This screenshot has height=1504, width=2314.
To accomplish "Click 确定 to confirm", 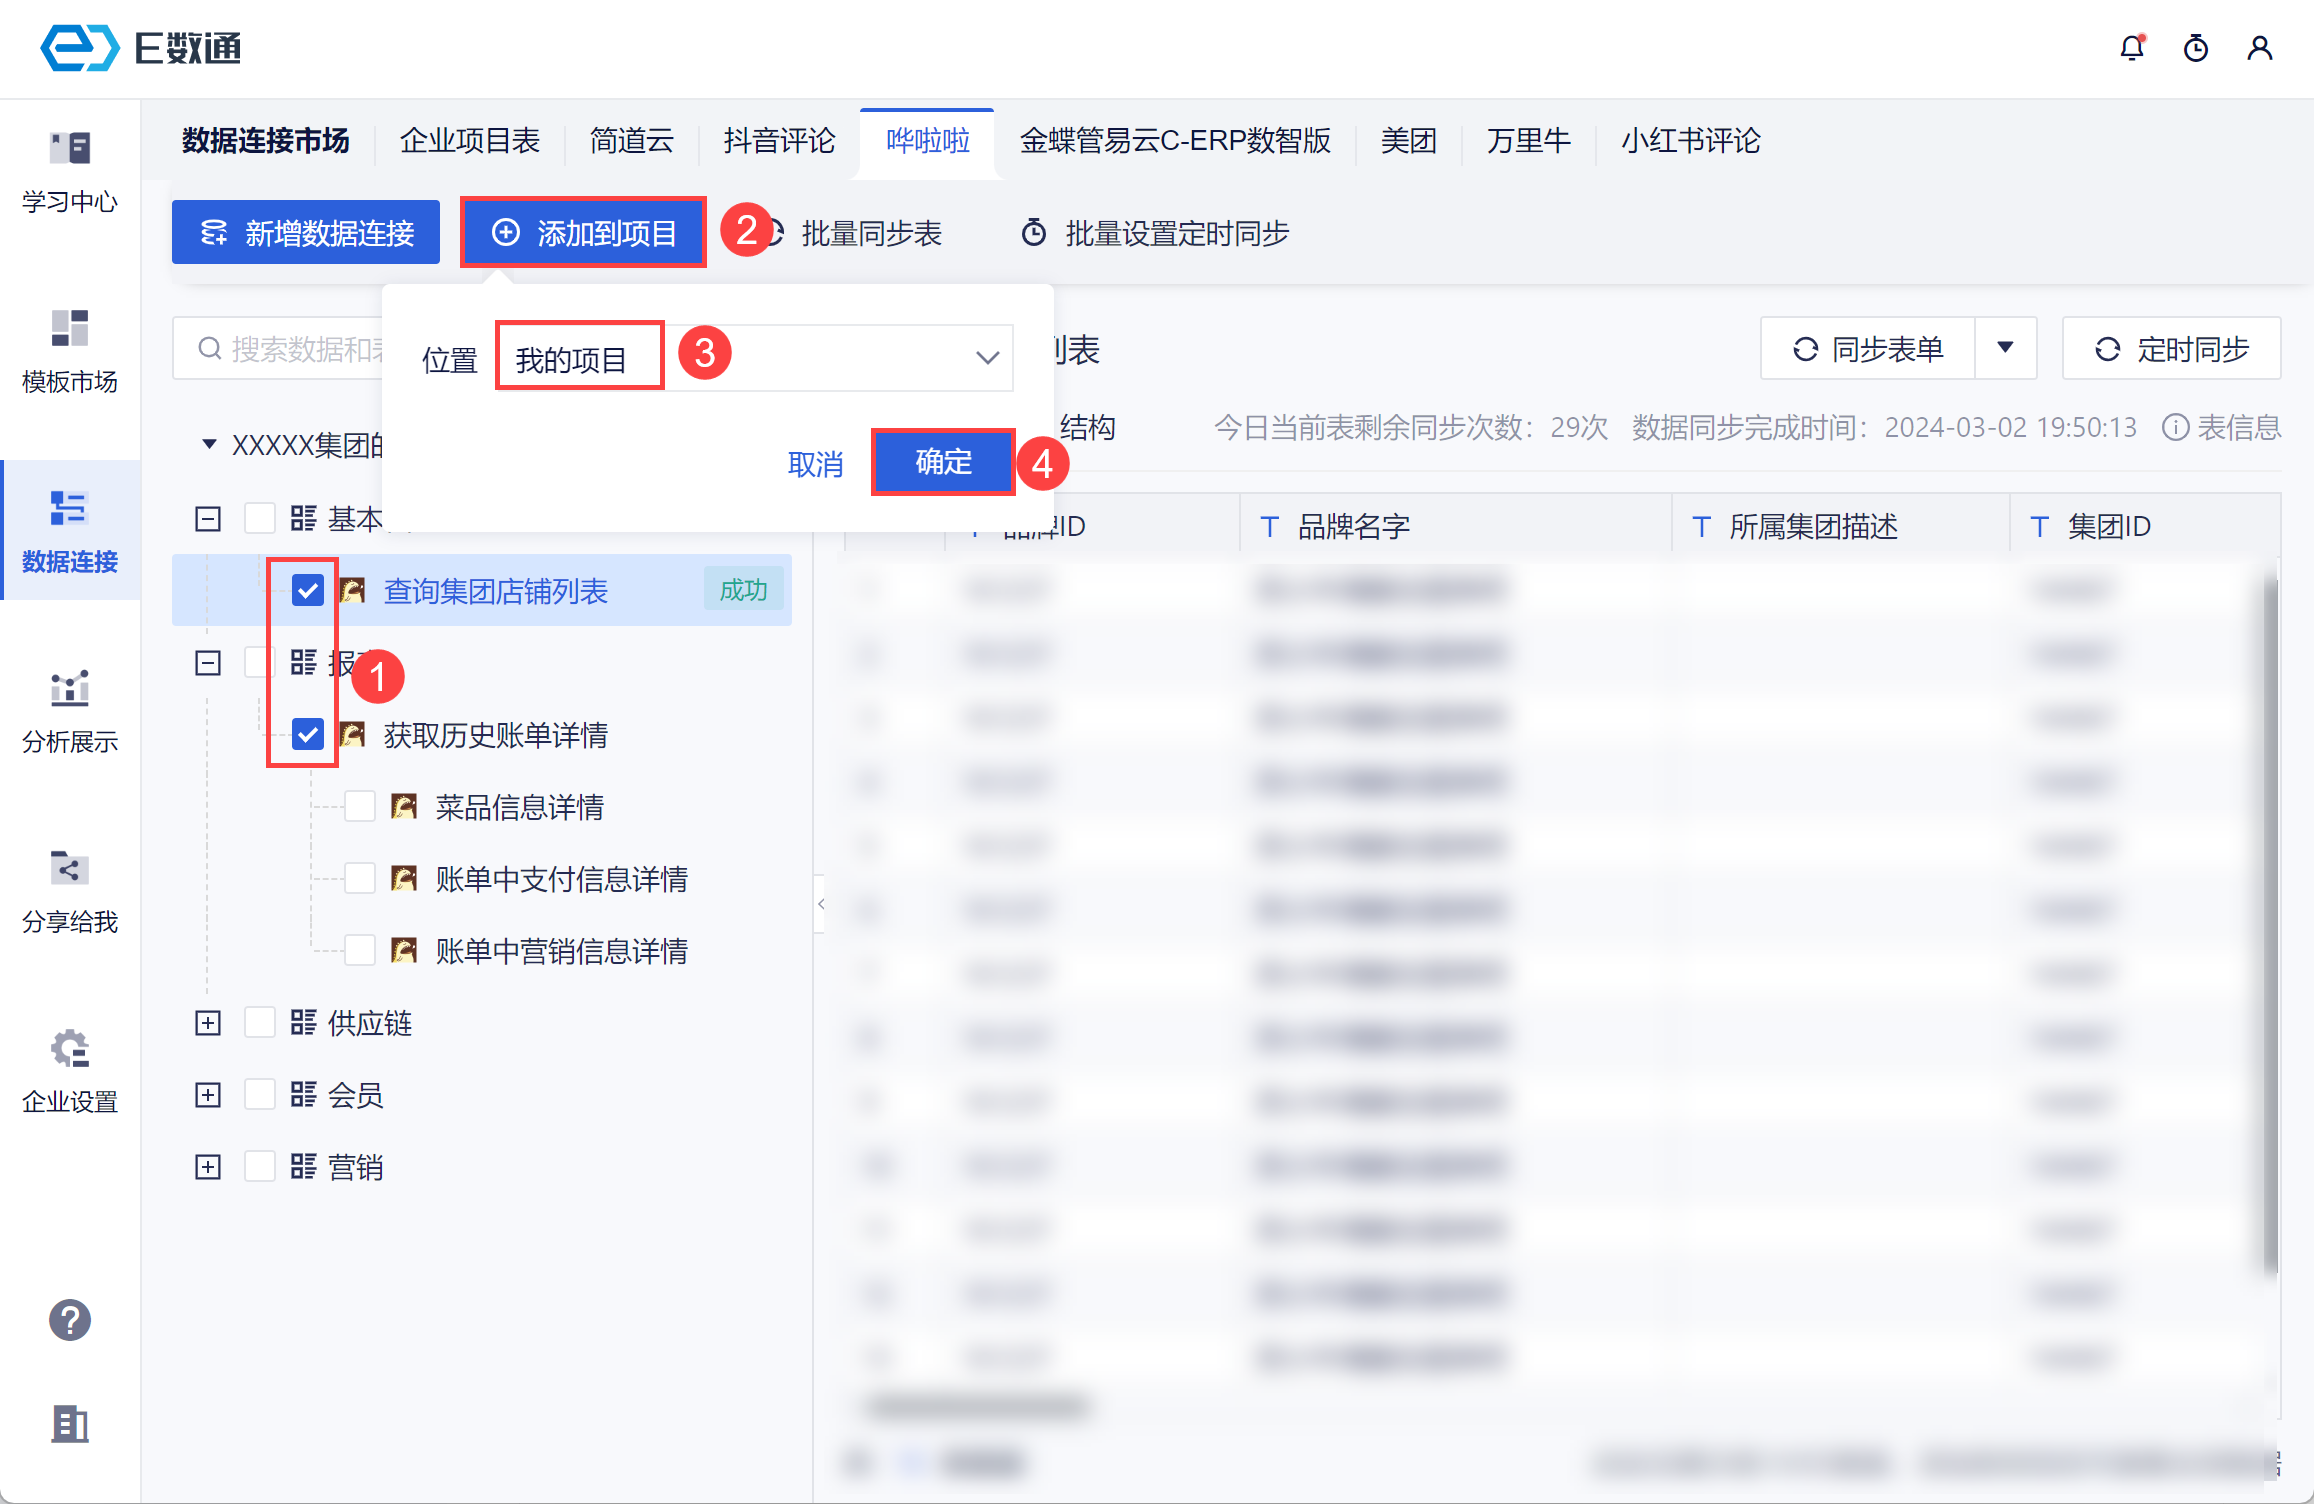I will pyautogui.click(x=943, y=462).
